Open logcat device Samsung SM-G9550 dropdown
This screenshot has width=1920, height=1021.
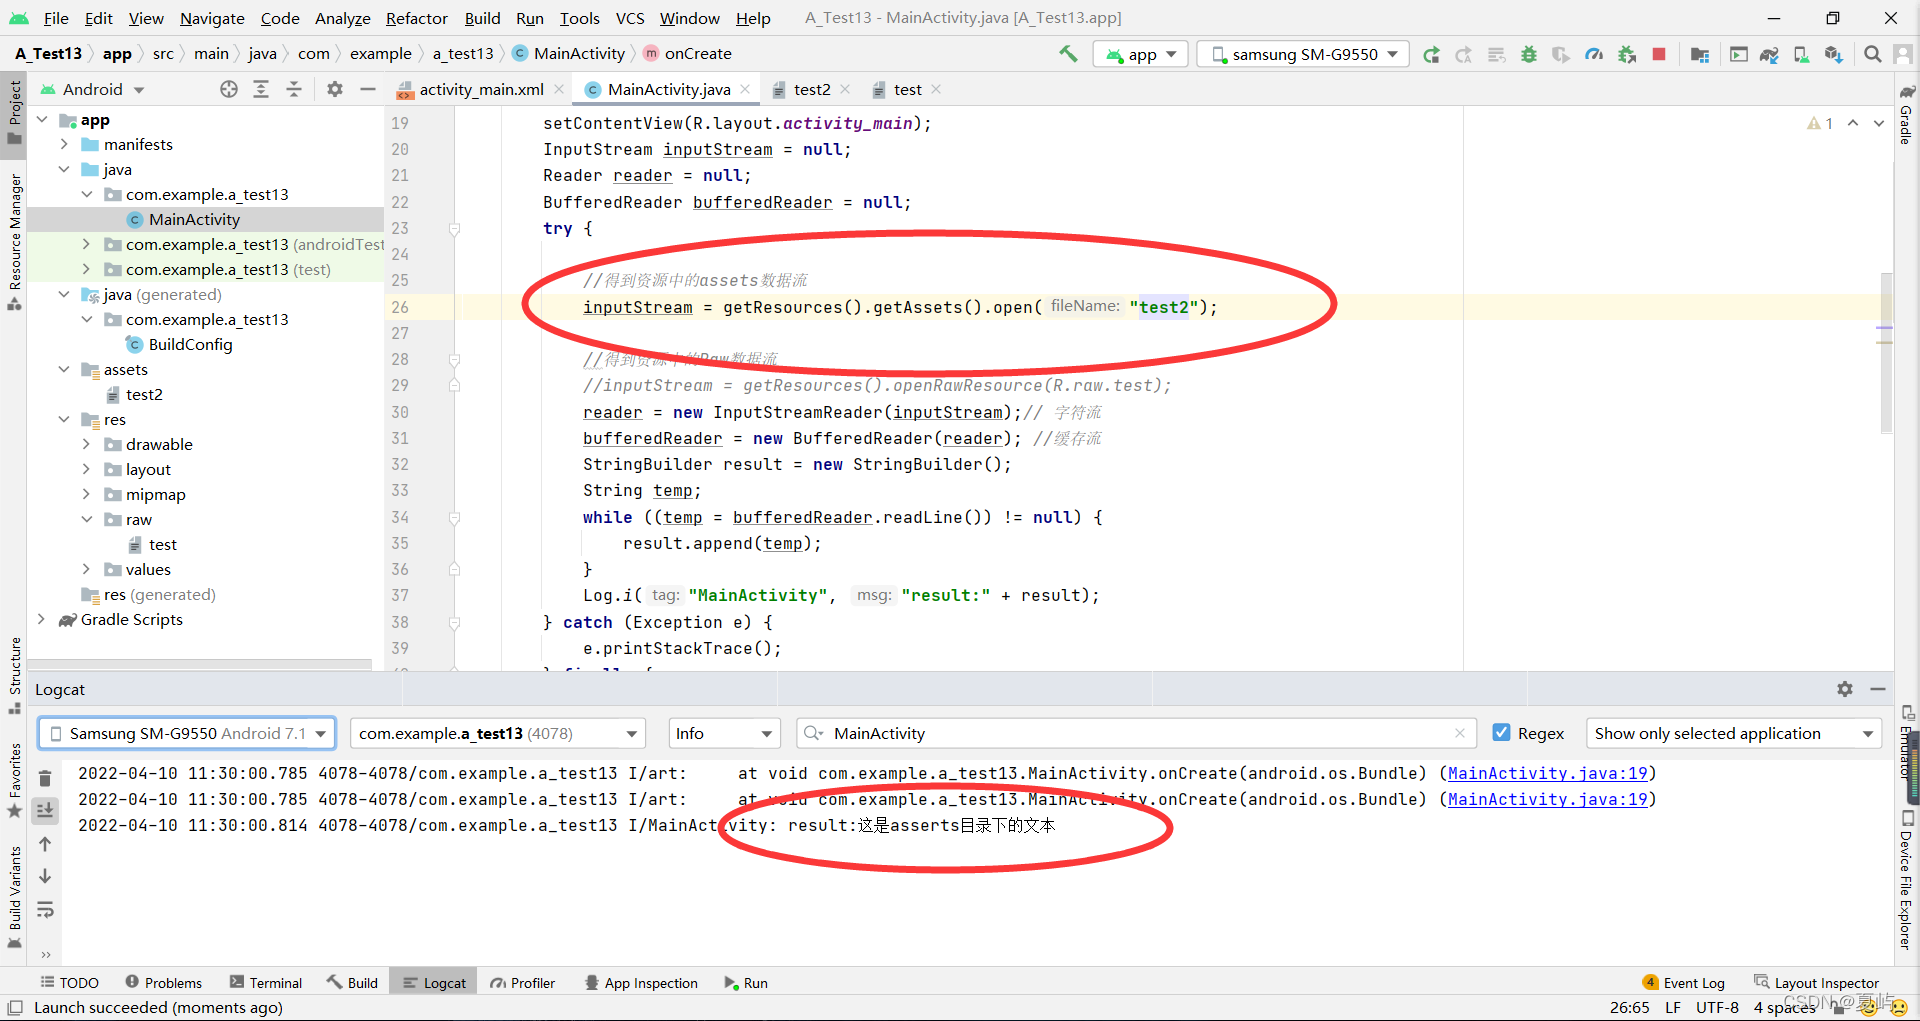click(187, 733)
